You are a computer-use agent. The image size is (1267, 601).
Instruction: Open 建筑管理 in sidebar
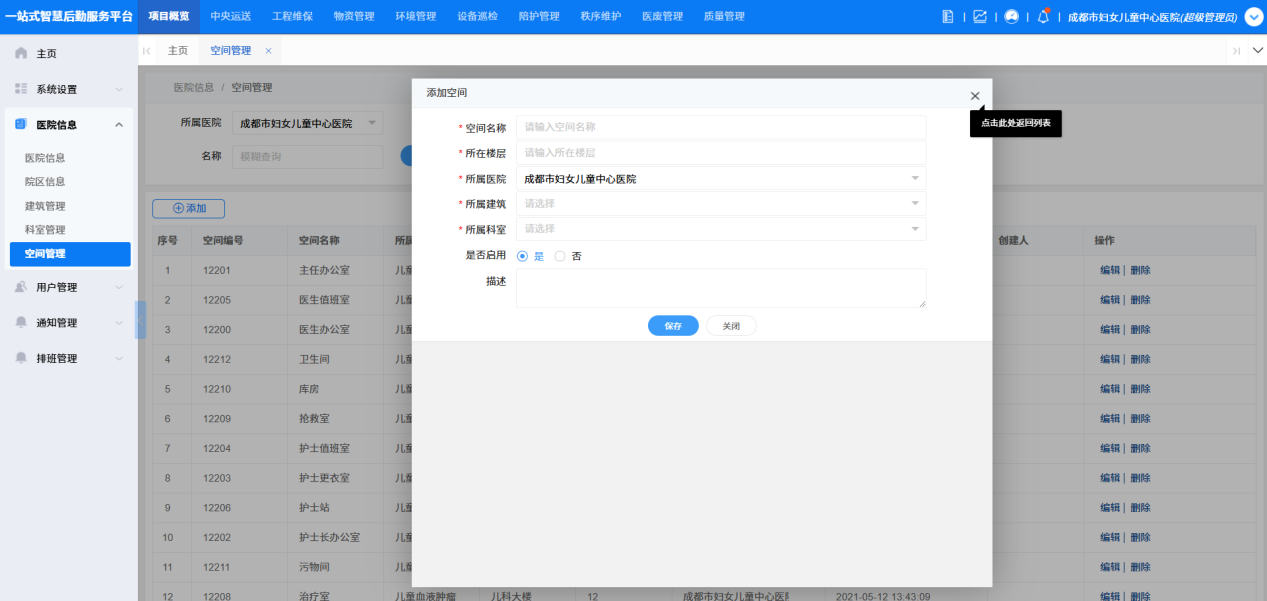pyautogui.click(x=45, y=206)
